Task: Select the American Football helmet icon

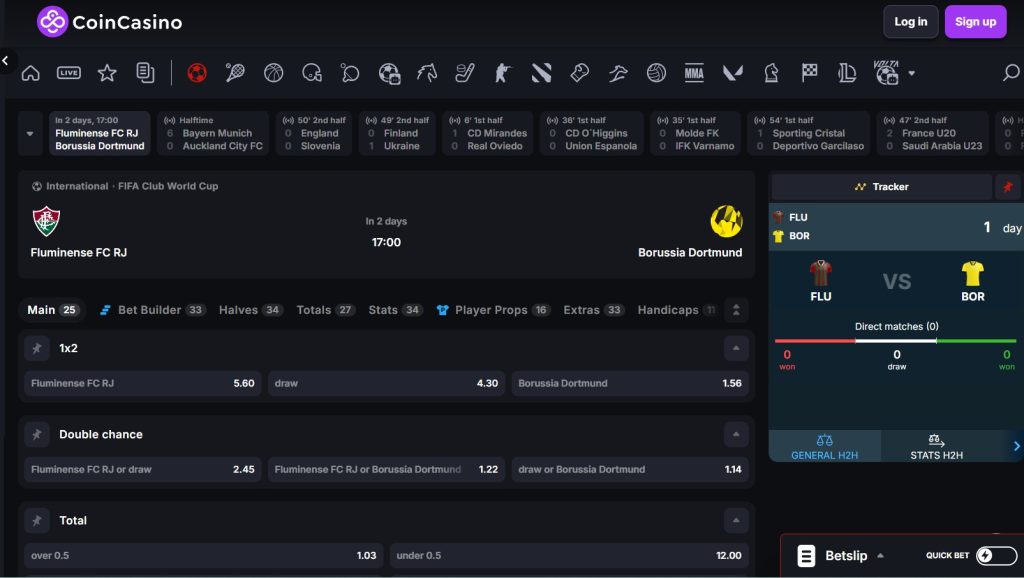Action: (x=312, y=72)
